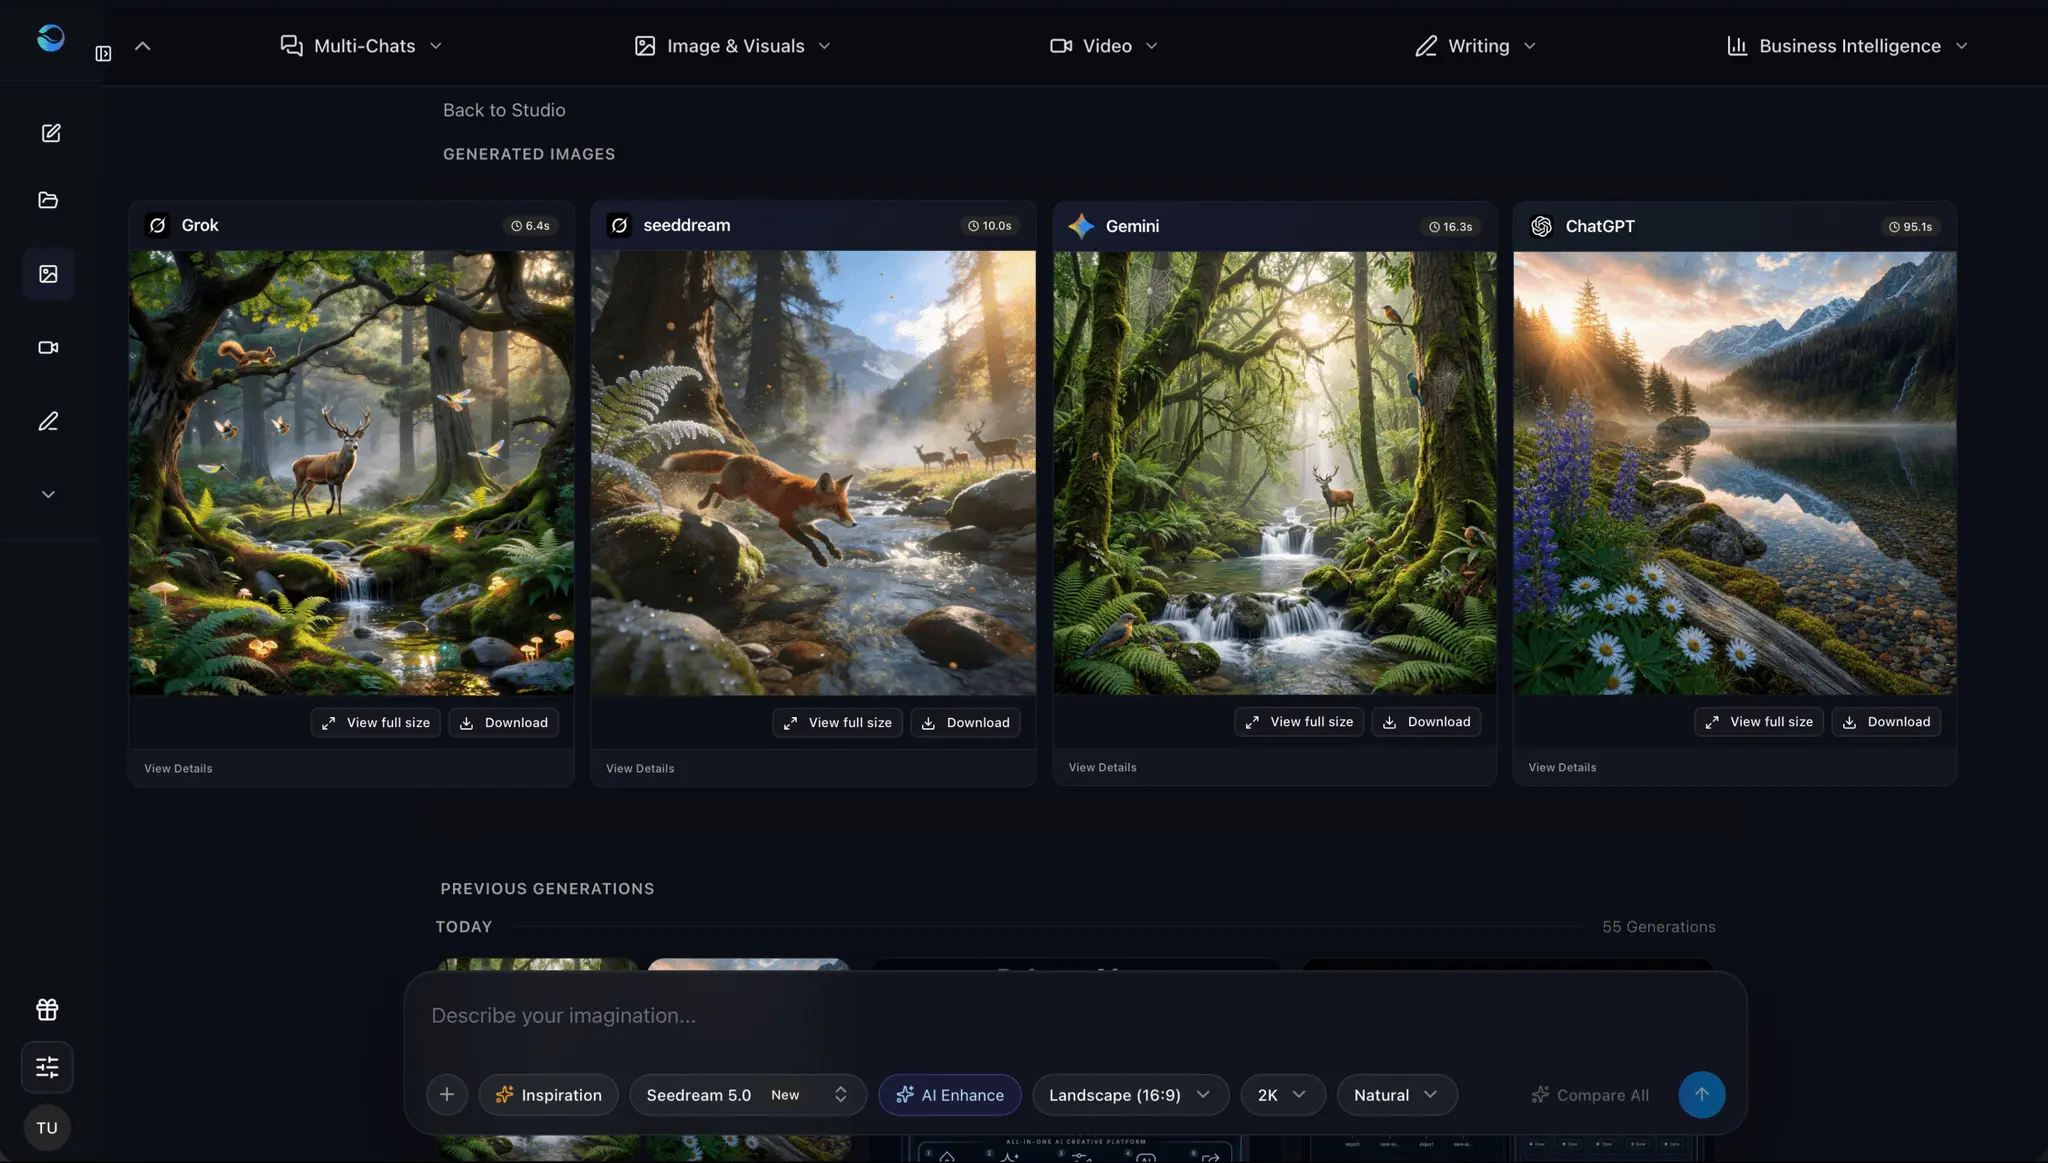Open the Inspiration button
This screenshot has width=2048, height=1163.
tap(548, 1095)
